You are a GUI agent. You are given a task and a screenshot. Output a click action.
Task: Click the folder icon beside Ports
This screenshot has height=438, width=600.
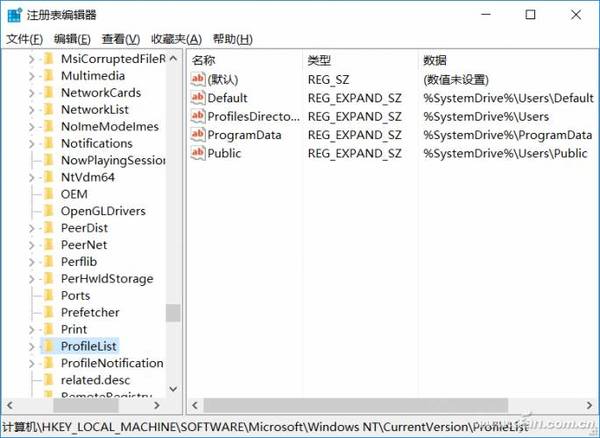(49, 295)
